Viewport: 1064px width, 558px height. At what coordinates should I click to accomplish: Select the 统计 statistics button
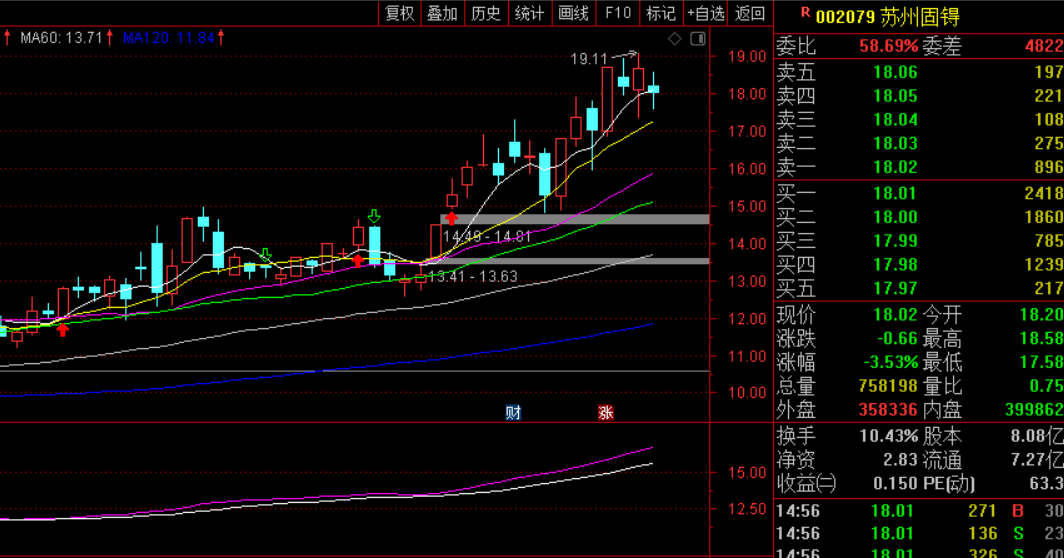pos(529,13)
